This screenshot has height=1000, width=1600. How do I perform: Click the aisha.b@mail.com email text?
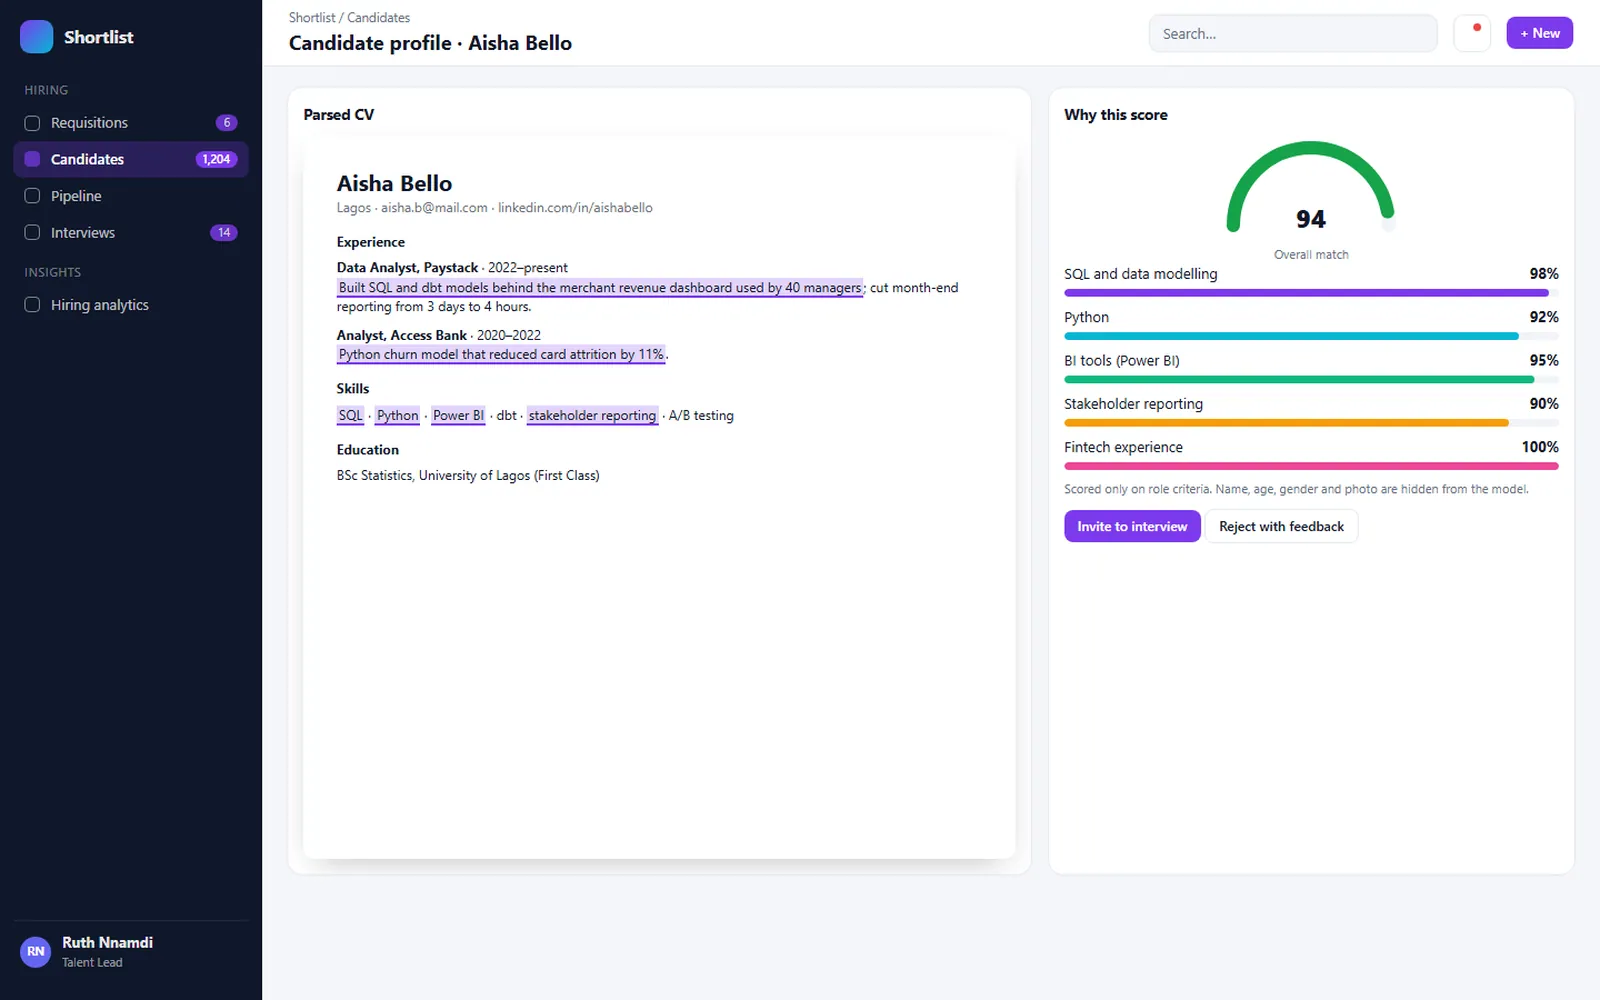(x=434, y=208)
